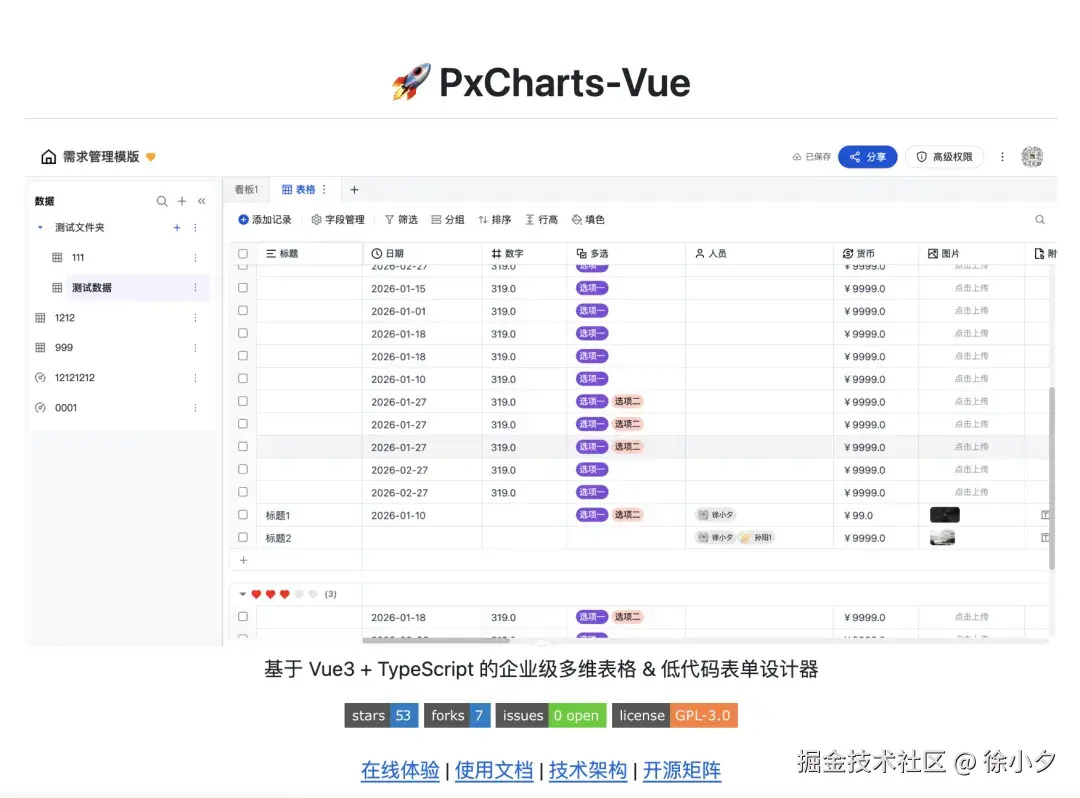Click the 添加记录 button
The height and width of the screenshot is (798, 1080).
click(x=264, y=220)
